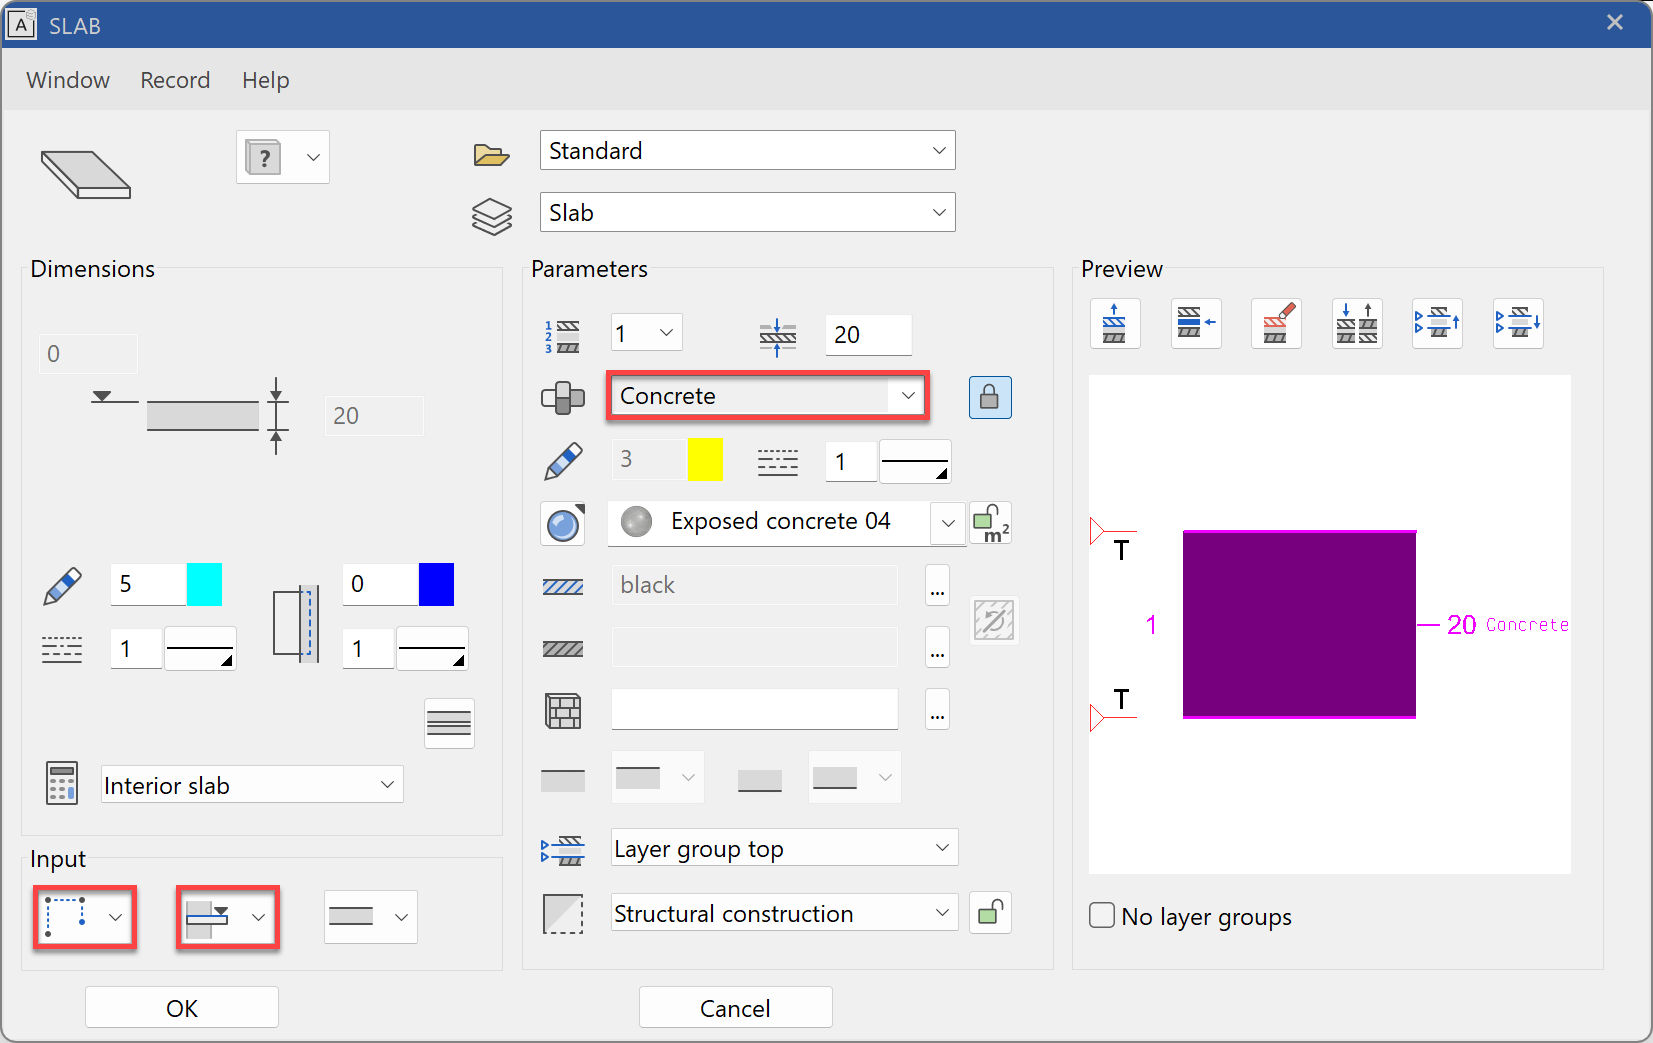Click the crossed-out hatching icon
1653x1043 pixels.
pos(993,620)
